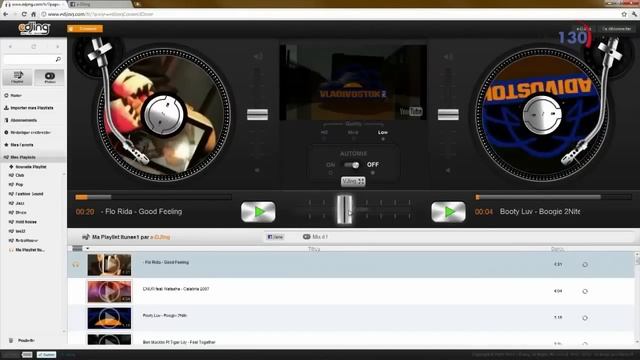Click the browser reload button
This screenshot has height=360, width=640.
click(24, 14)
